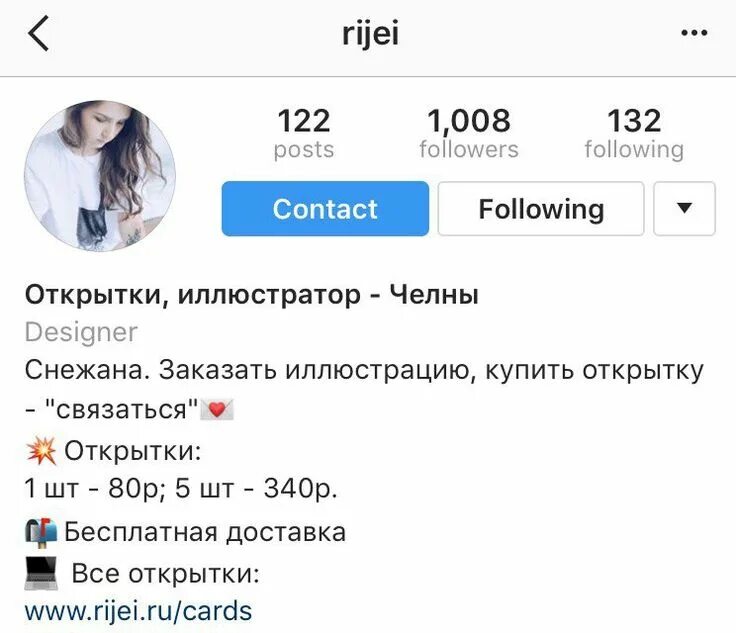Screen dimensions: 736x633
Task: Tap the blue Contact button
Action: 325,208
